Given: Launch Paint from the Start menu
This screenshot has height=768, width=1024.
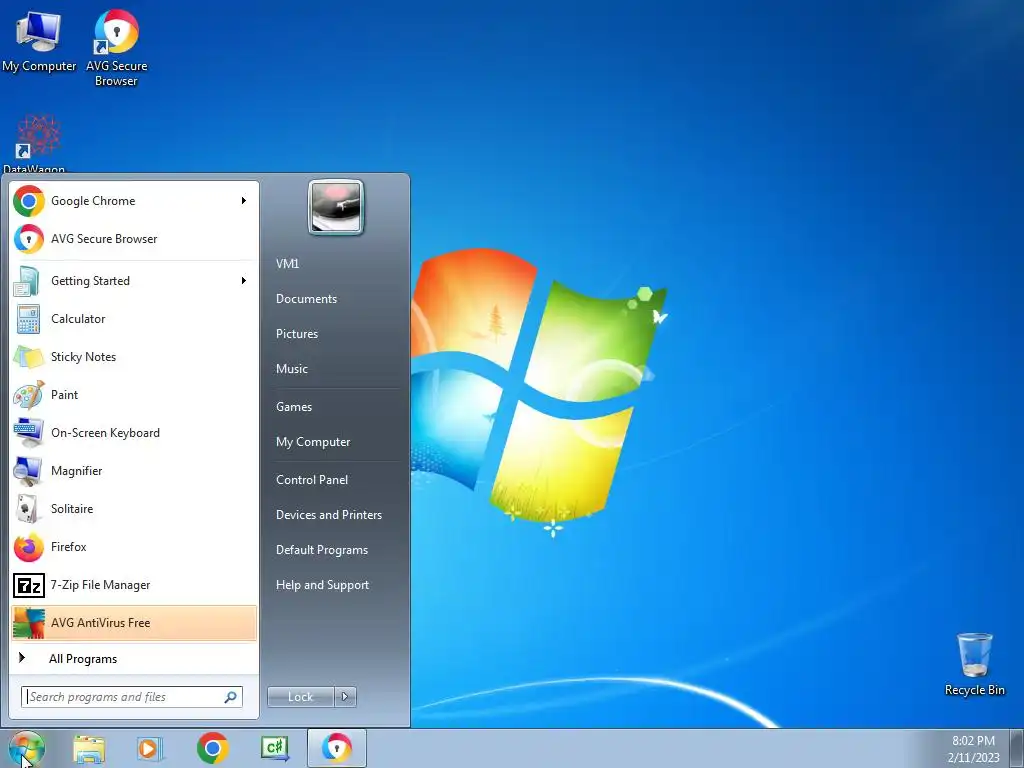Looking at the screenshot, I should coord(134,395).
